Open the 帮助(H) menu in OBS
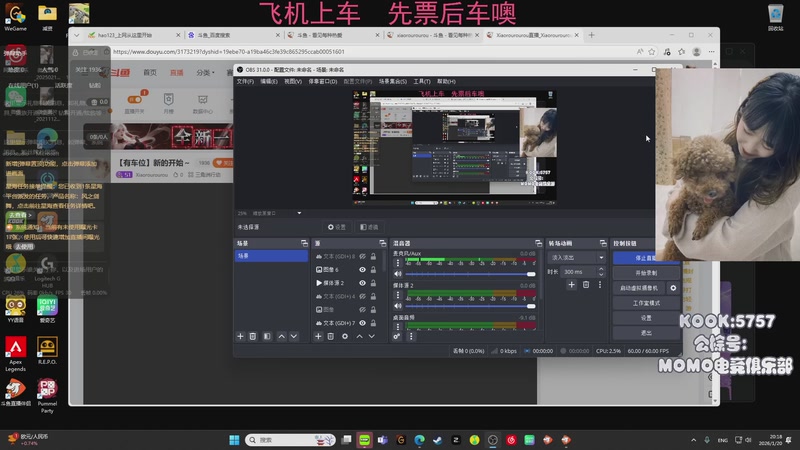 coord(446,82)
